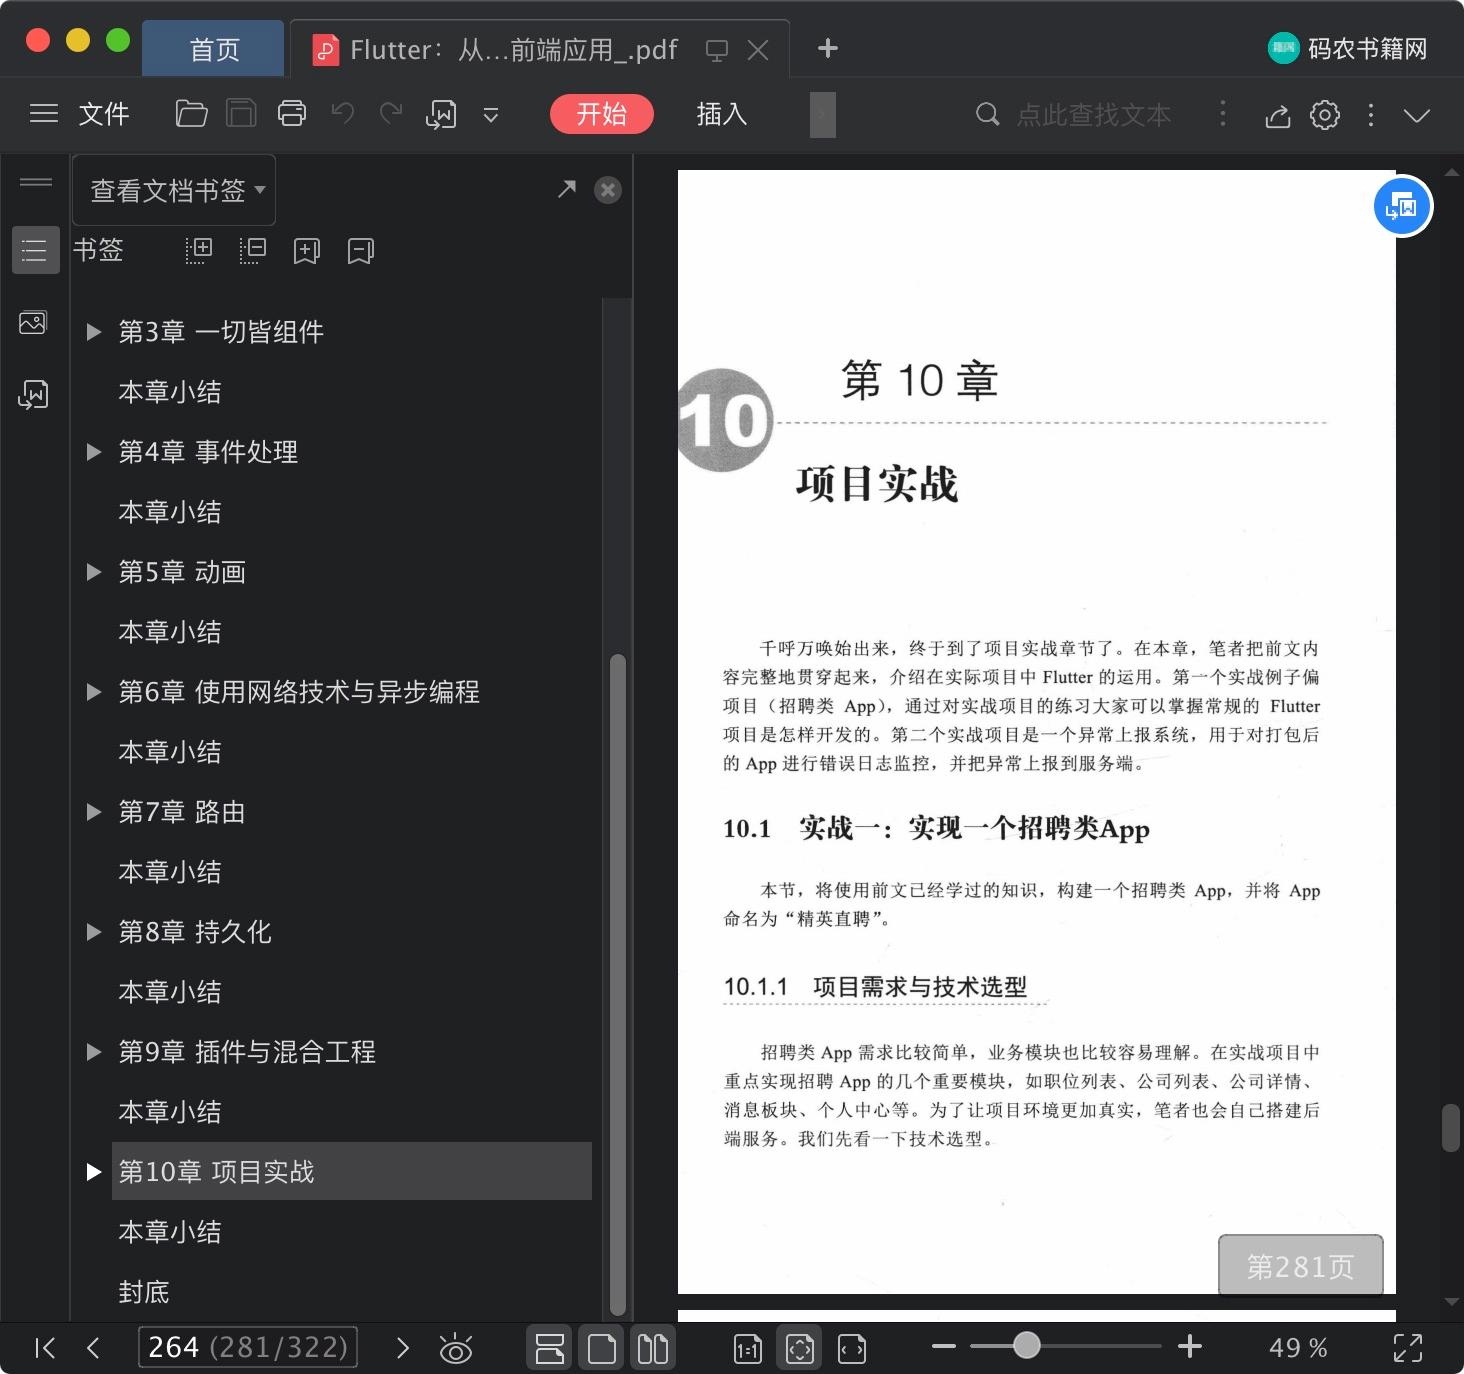
Task: Expand 第7章 路由 bookmark
Action: [94, 812]
